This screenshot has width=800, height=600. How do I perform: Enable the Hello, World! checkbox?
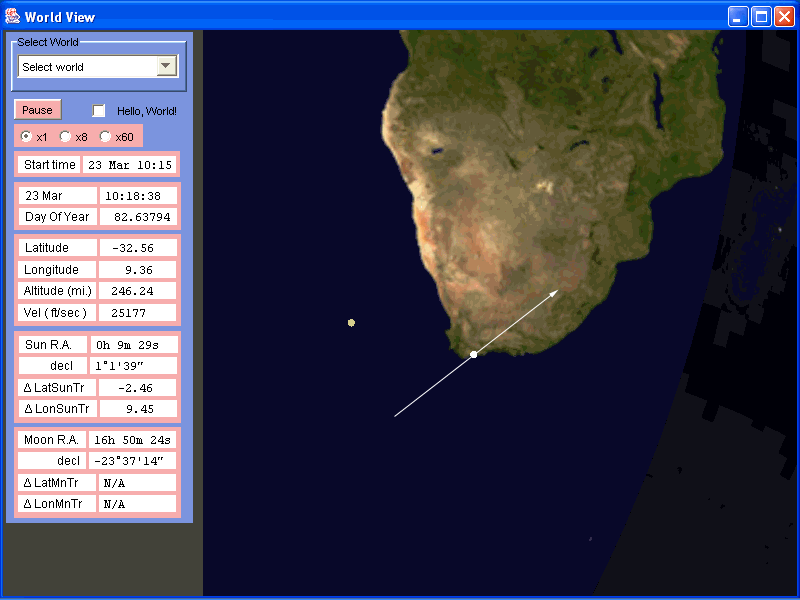[99, 110]
